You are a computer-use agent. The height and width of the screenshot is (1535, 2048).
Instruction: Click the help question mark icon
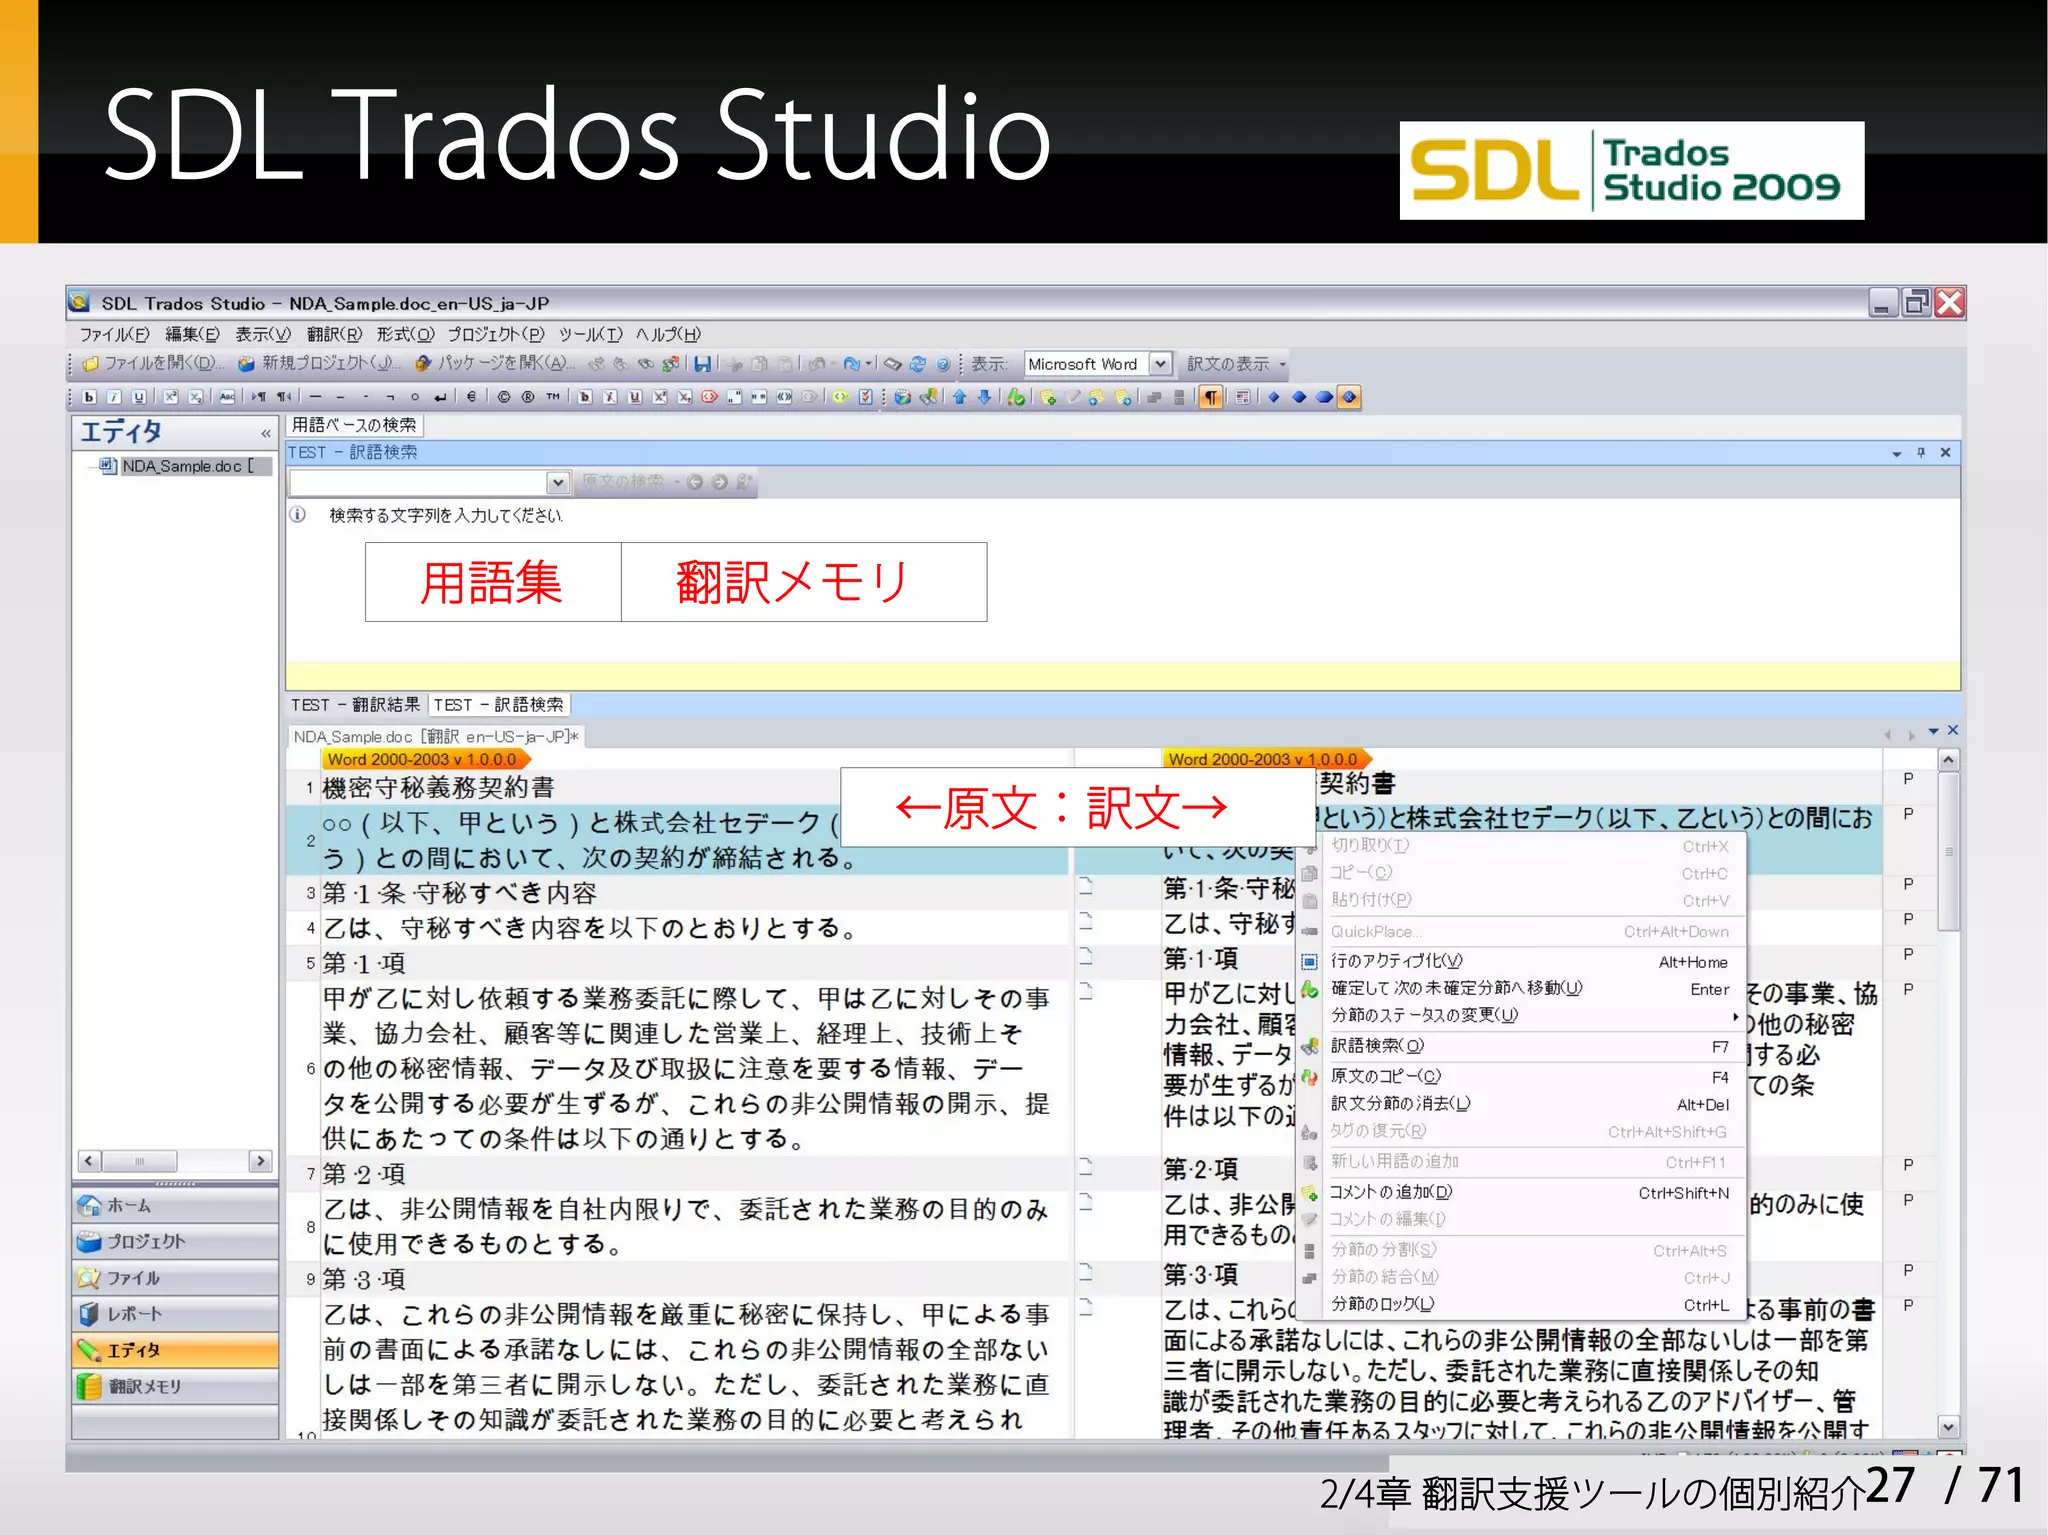tap(943, 364)
